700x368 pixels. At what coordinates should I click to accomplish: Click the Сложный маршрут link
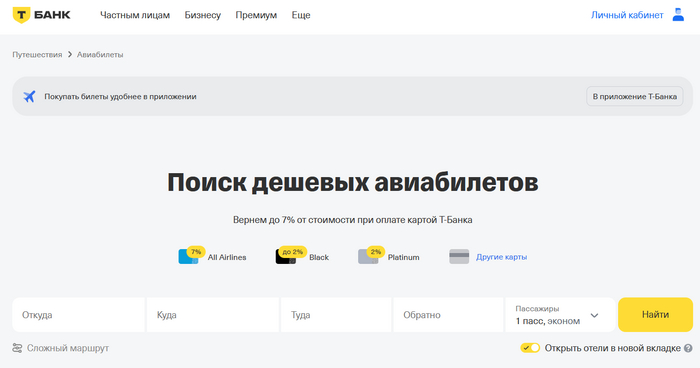(x=68, y=348)
